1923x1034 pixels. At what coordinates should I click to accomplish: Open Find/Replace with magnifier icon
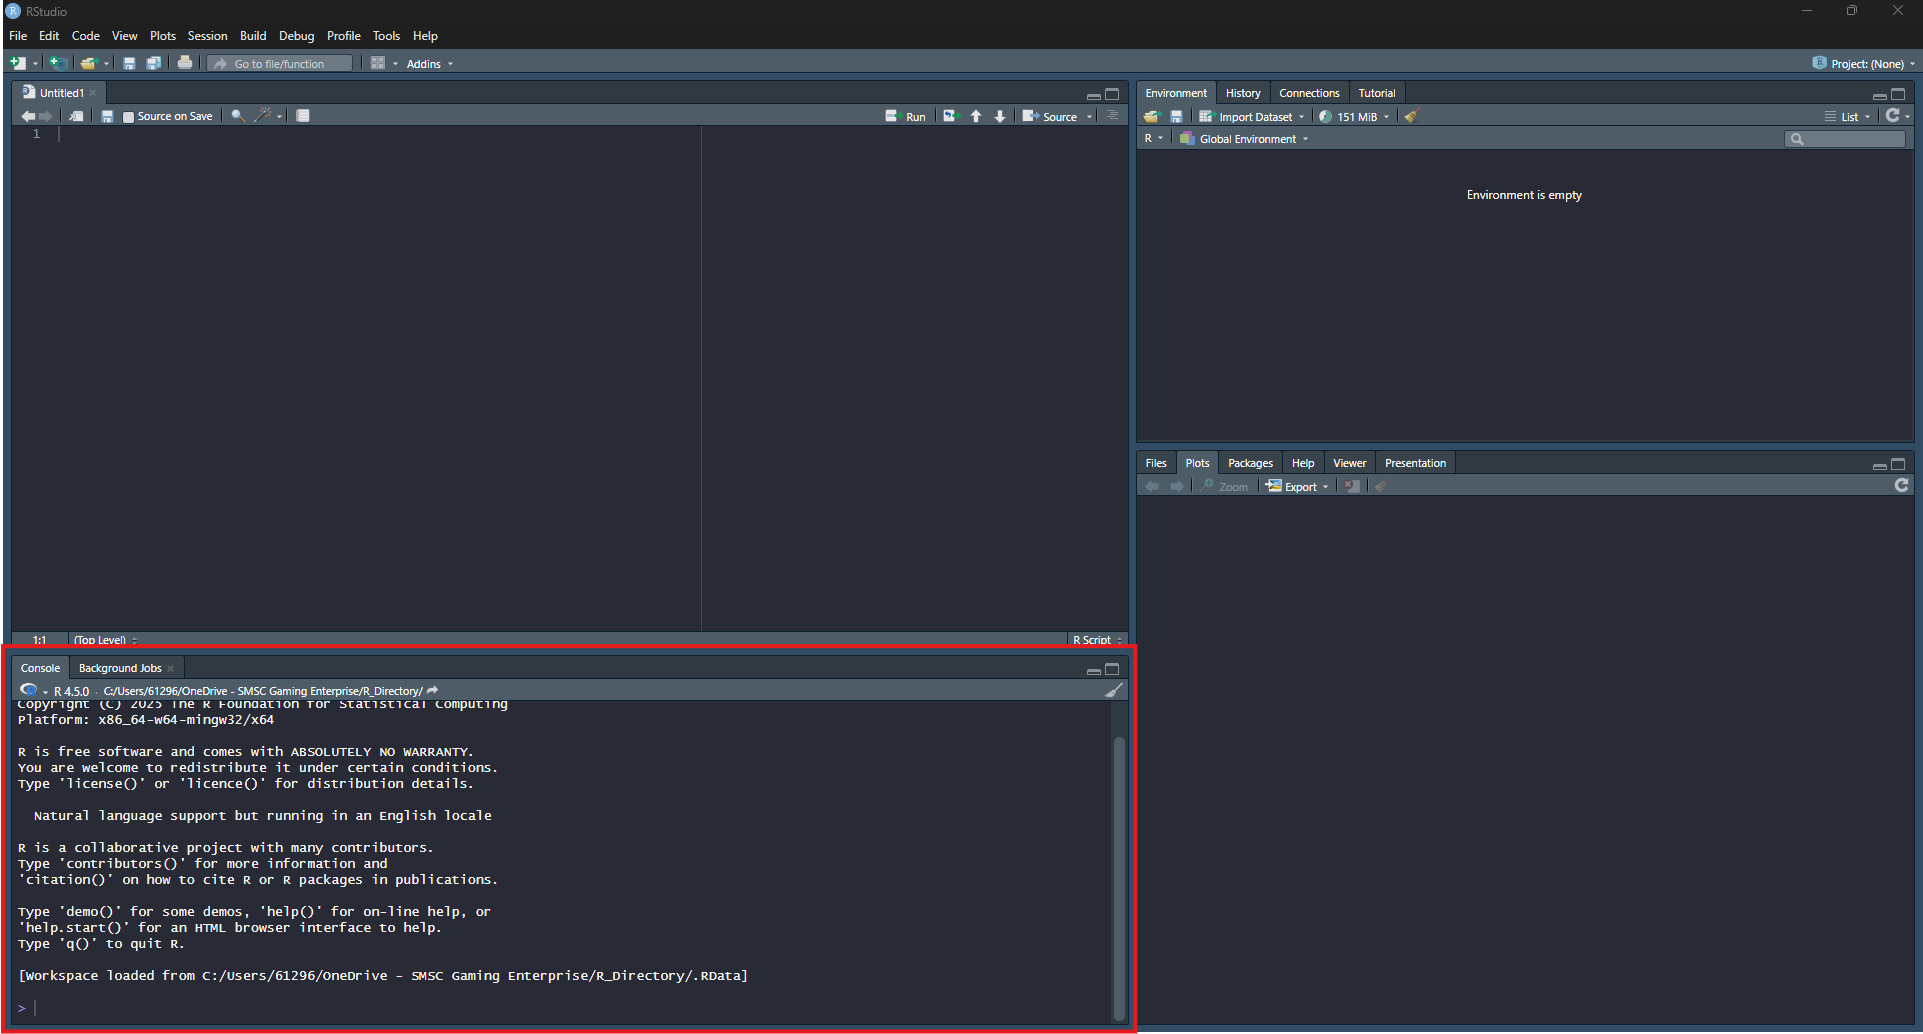click(238, 116)
